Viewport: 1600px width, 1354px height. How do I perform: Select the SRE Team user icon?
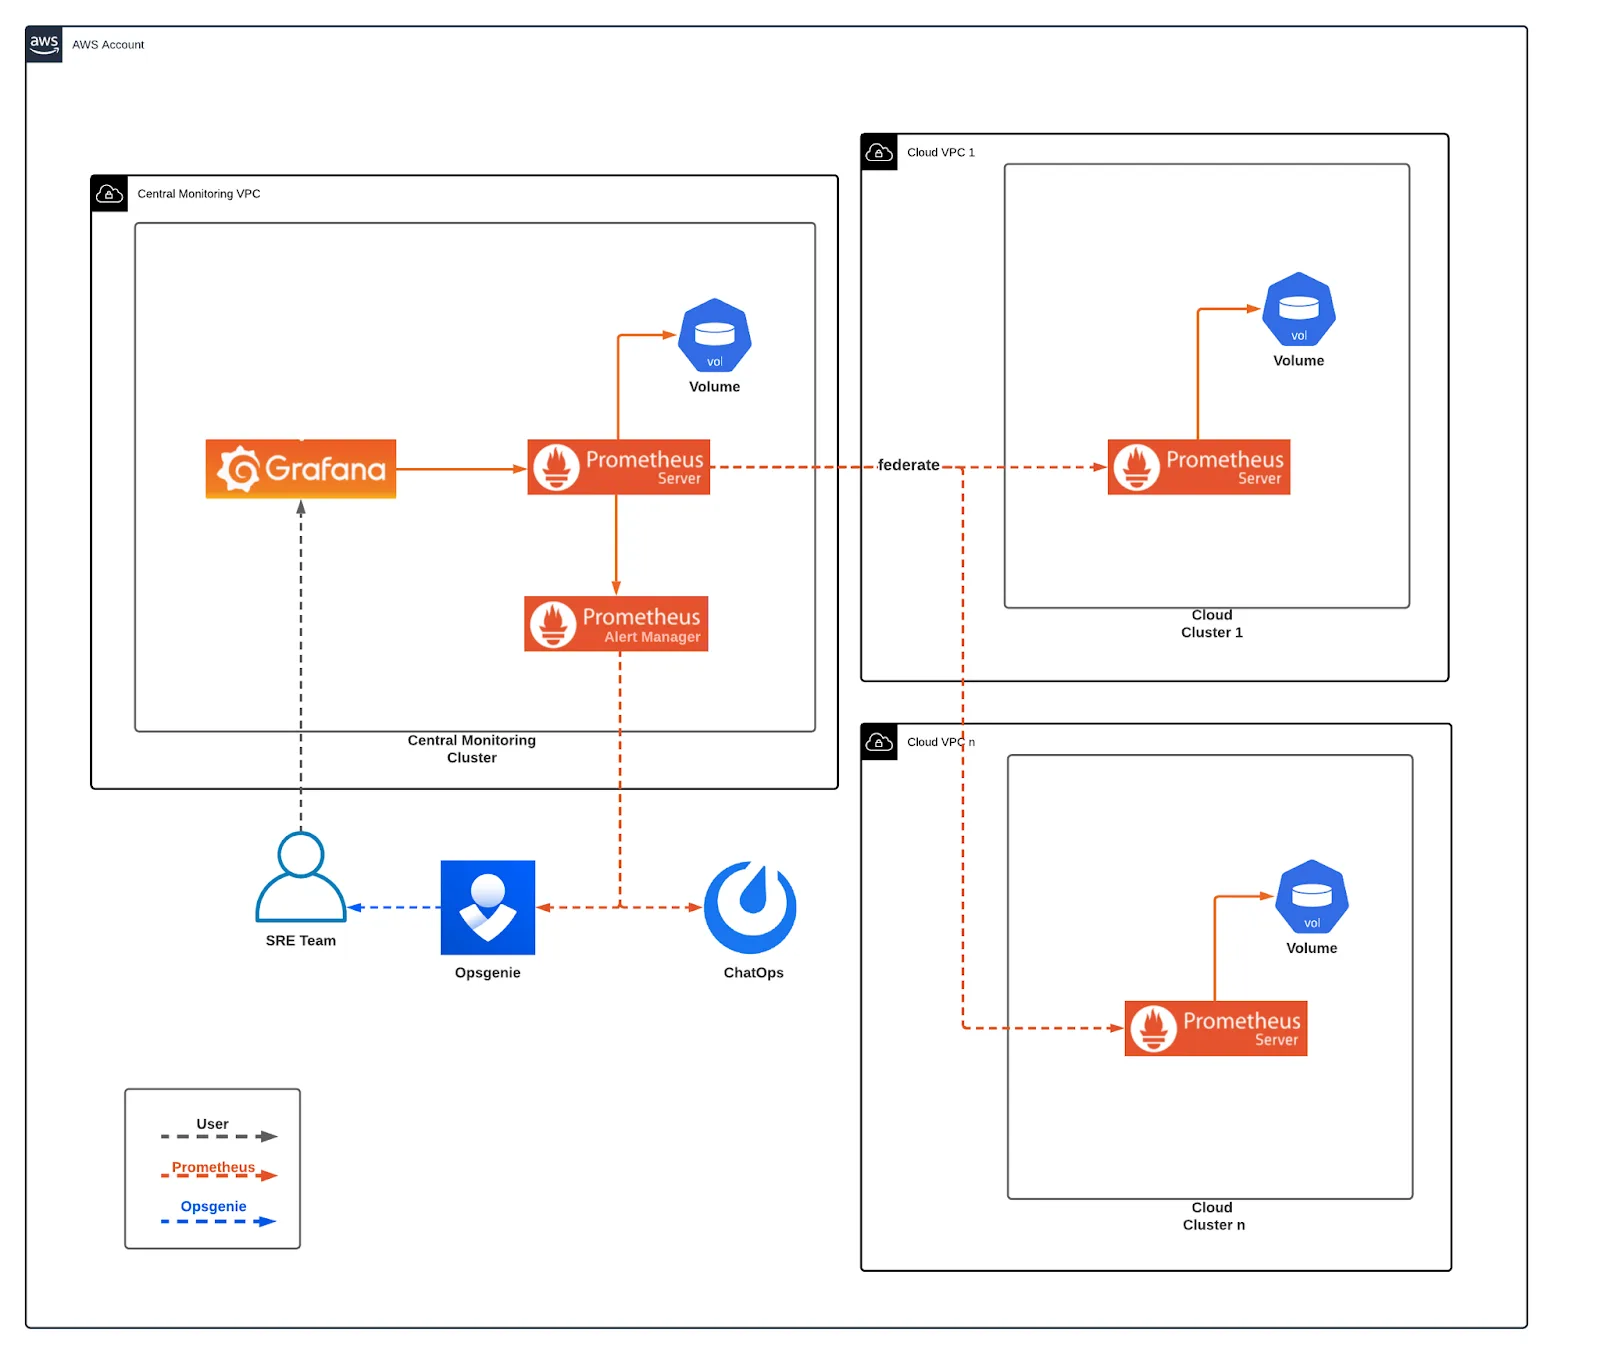(301, 877)
